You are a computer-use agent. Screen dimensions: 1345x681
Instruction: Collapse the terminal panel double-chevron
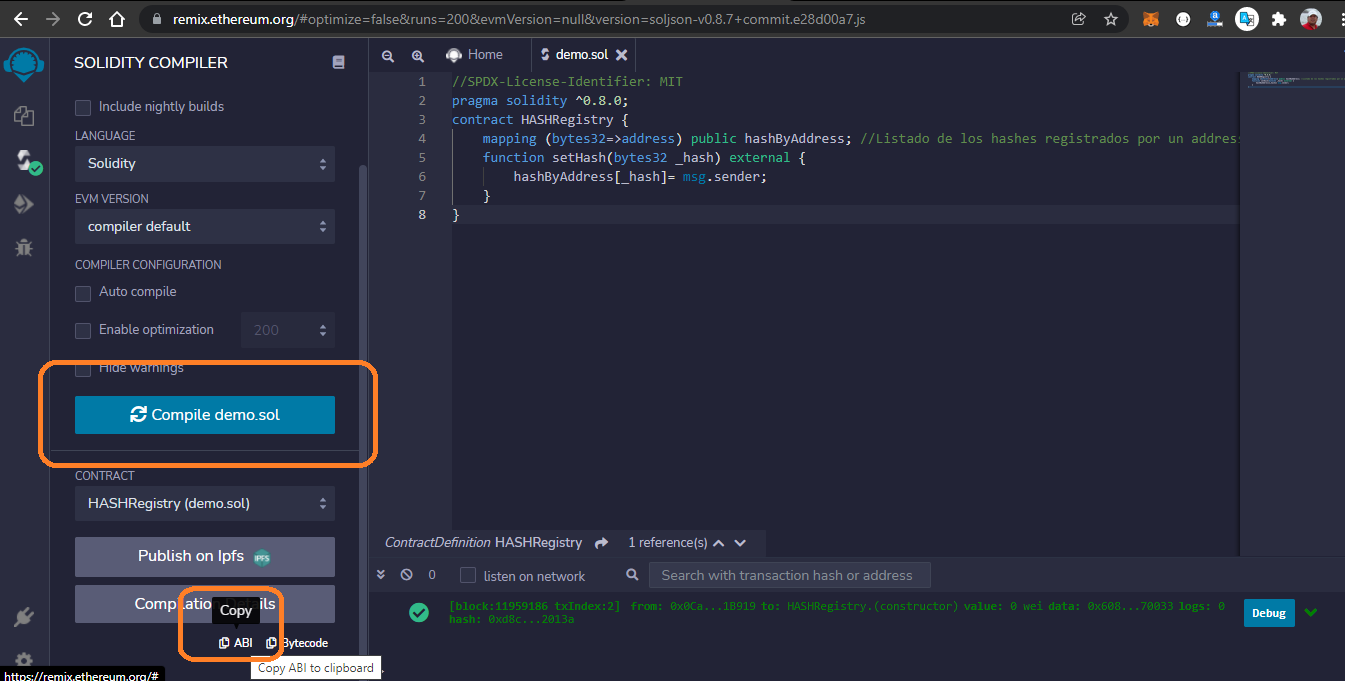[381, 575]
